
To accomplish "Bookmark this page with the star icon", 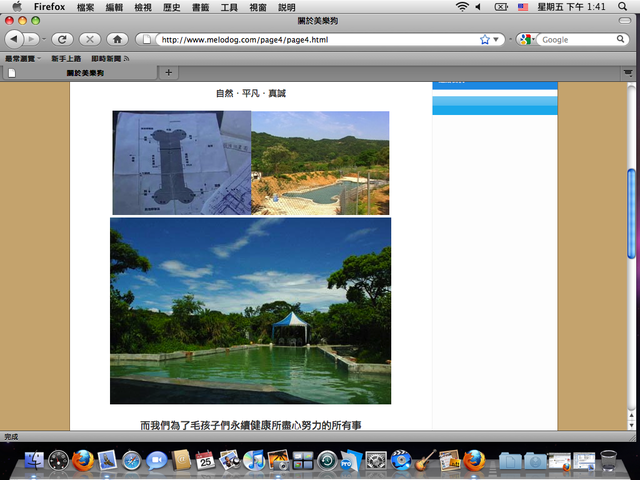I will [485, 39].
